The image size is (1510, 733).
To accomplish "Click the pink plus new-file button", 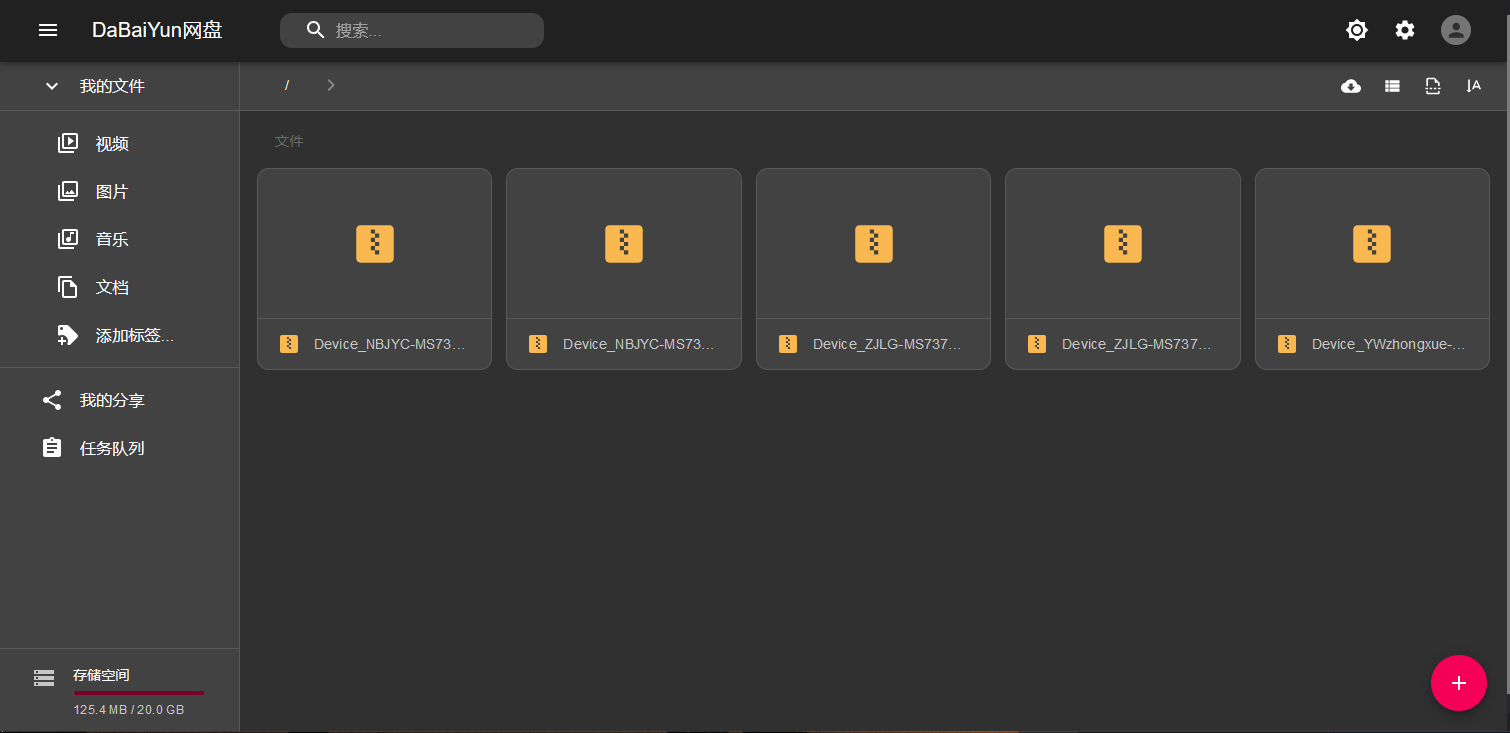I will pyautogui.click(x=1459, y=683).
